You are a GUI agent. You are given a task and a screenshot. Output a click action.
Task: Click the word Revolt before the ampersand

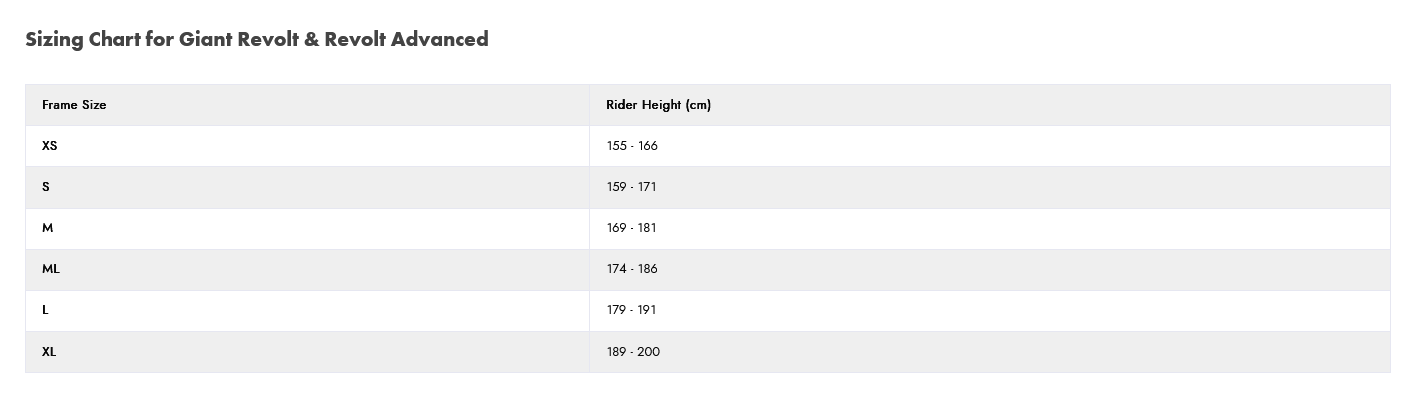(268, 39)
